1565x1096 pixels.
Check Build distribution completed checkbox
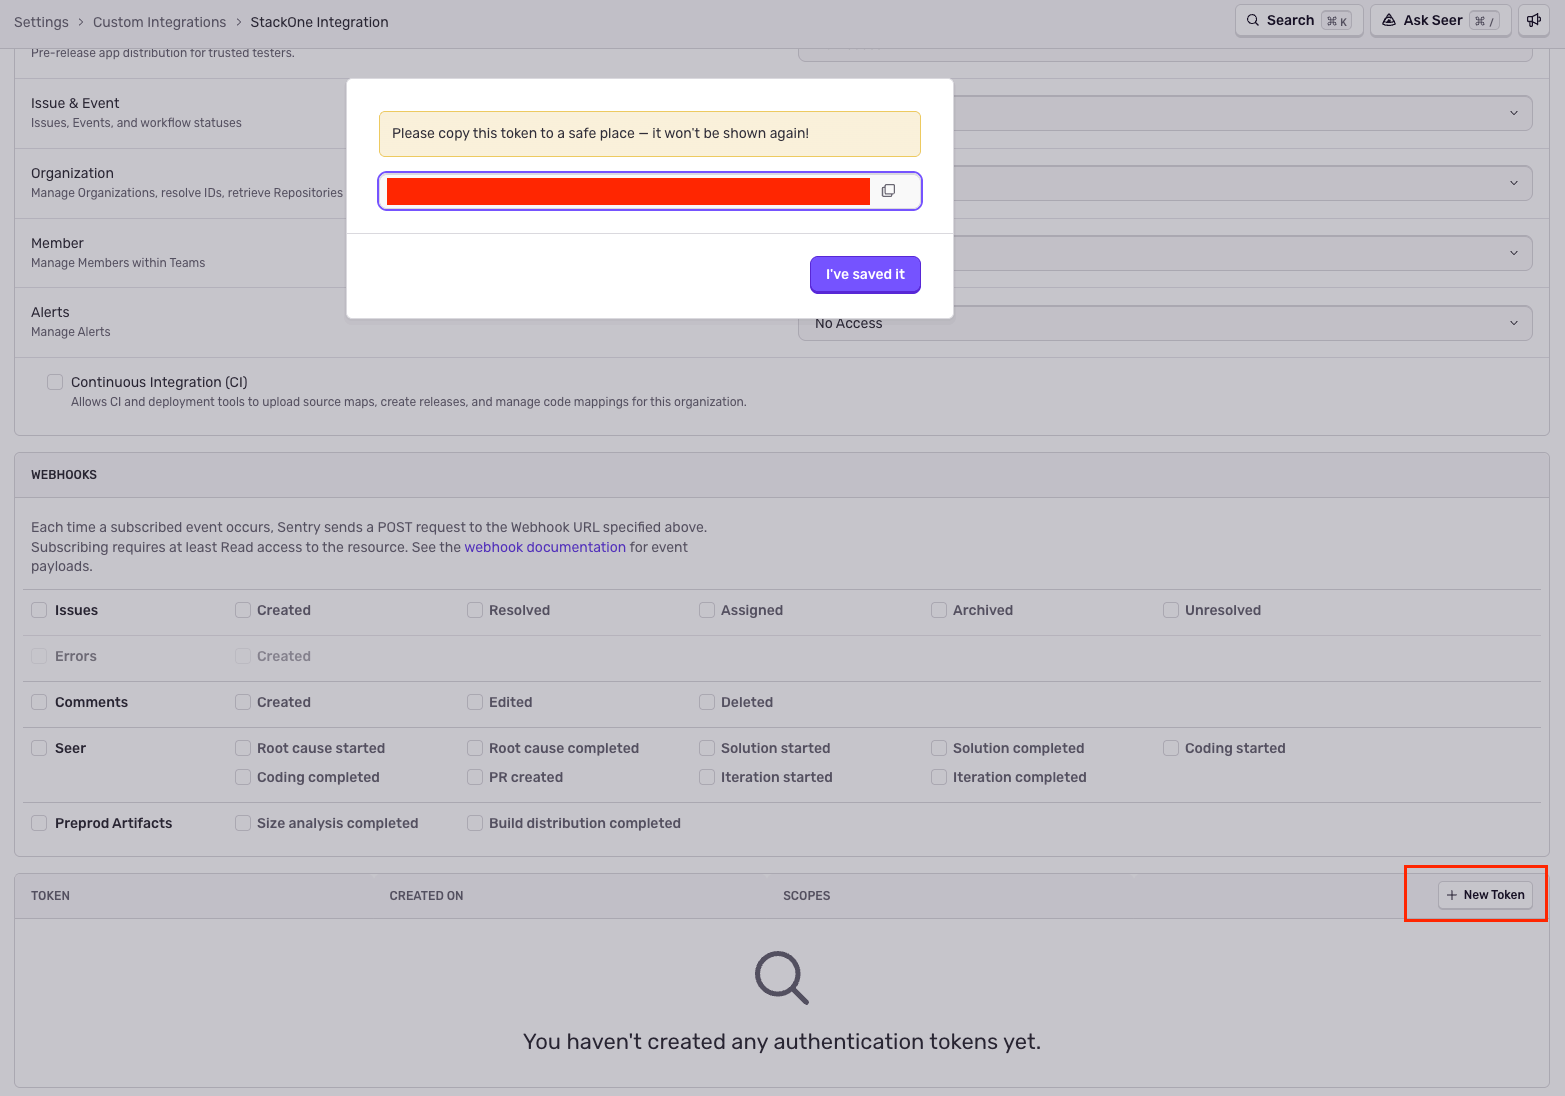point(475,823)
